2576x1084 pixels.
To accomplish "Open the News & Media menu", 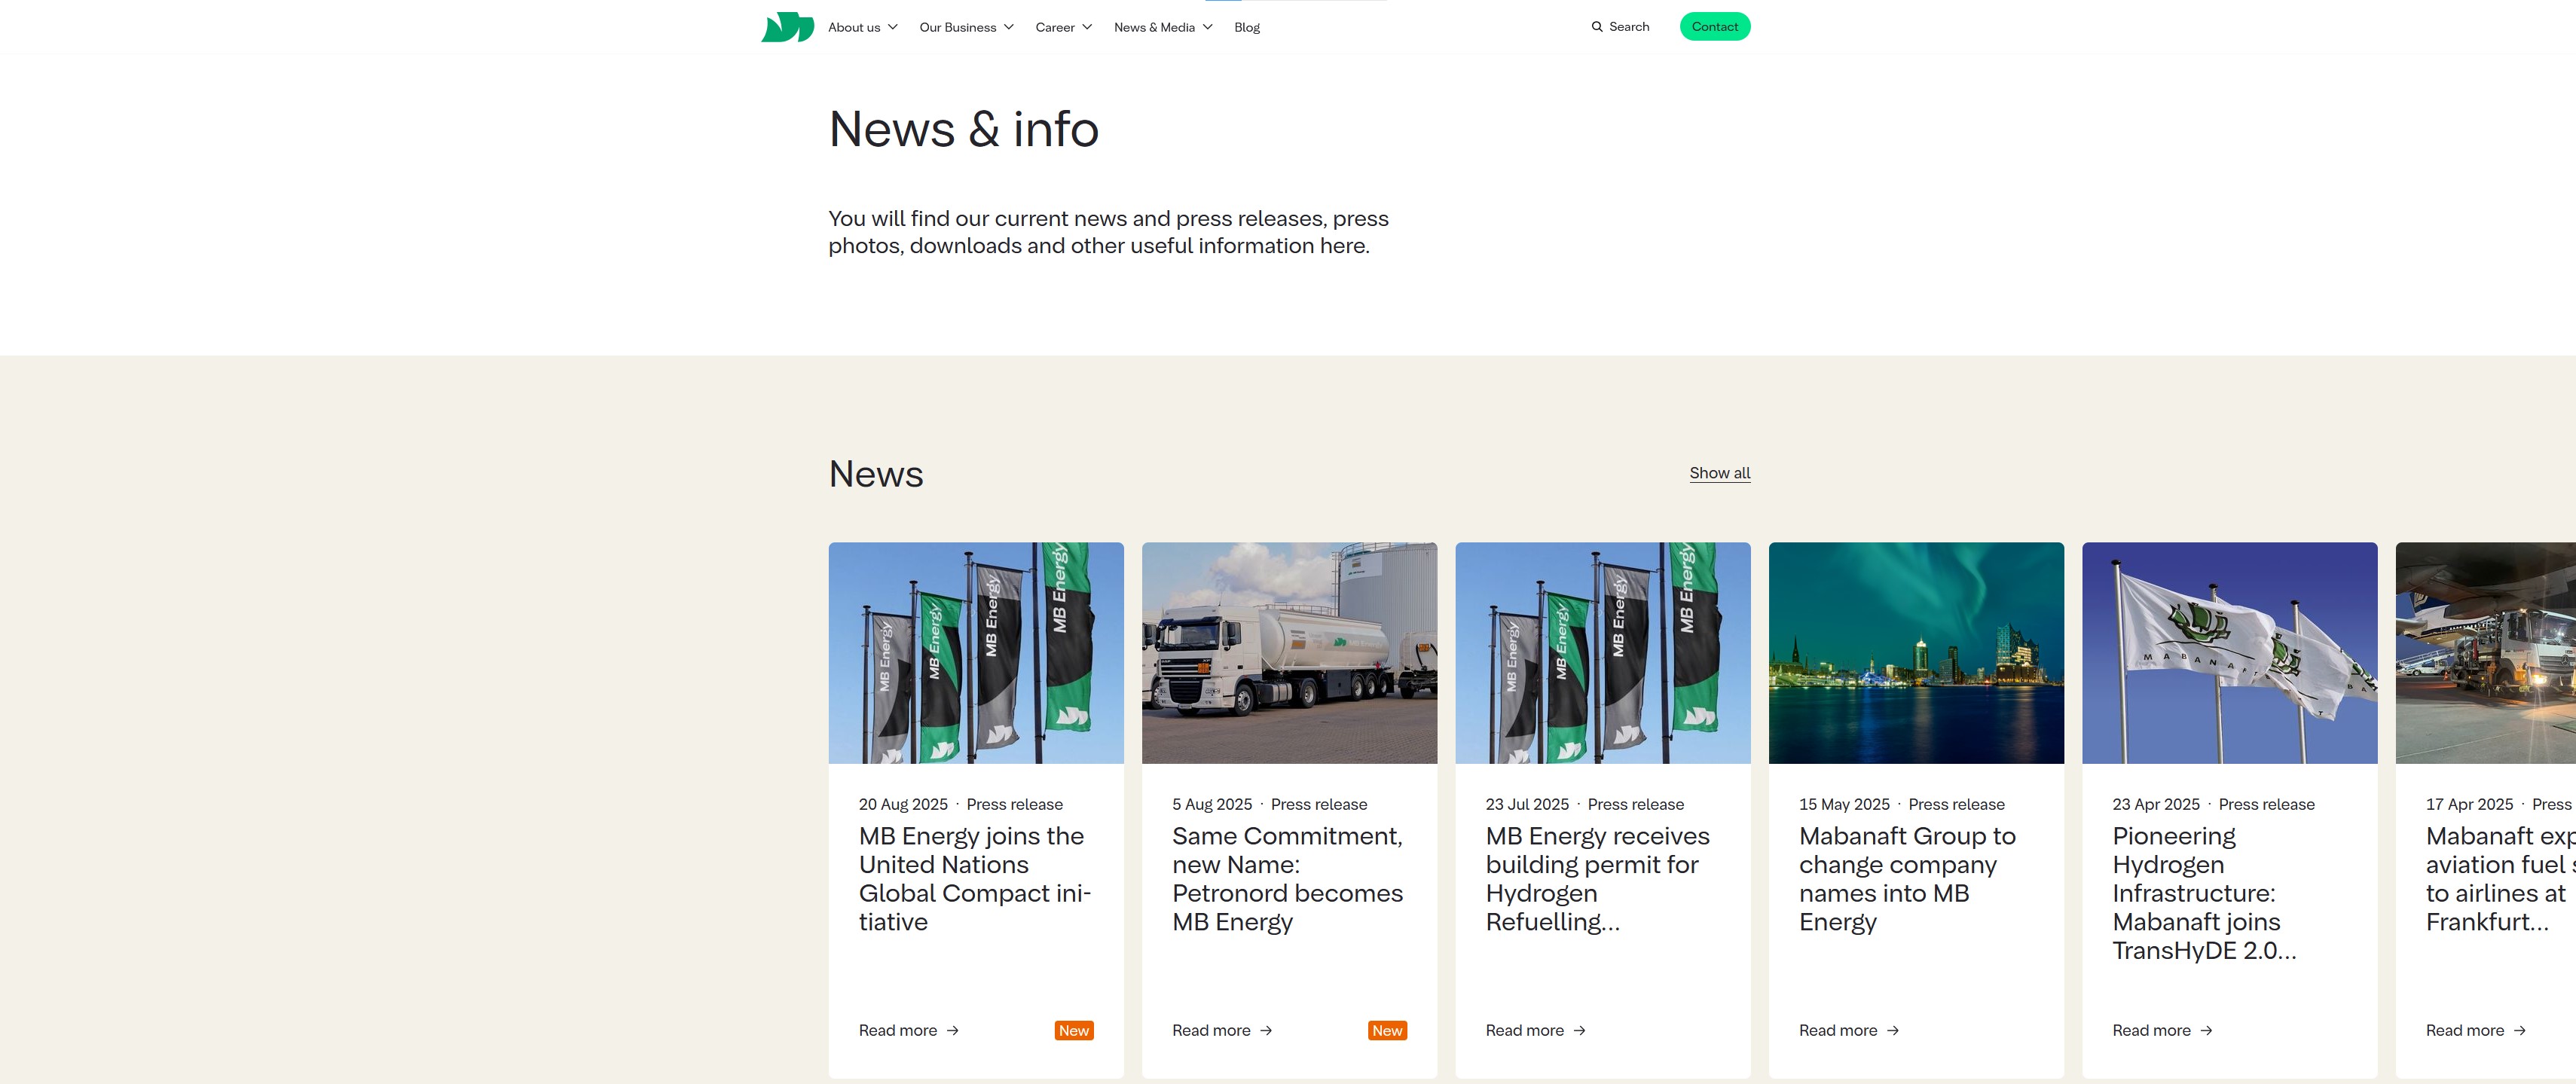I will [1154, 27].
